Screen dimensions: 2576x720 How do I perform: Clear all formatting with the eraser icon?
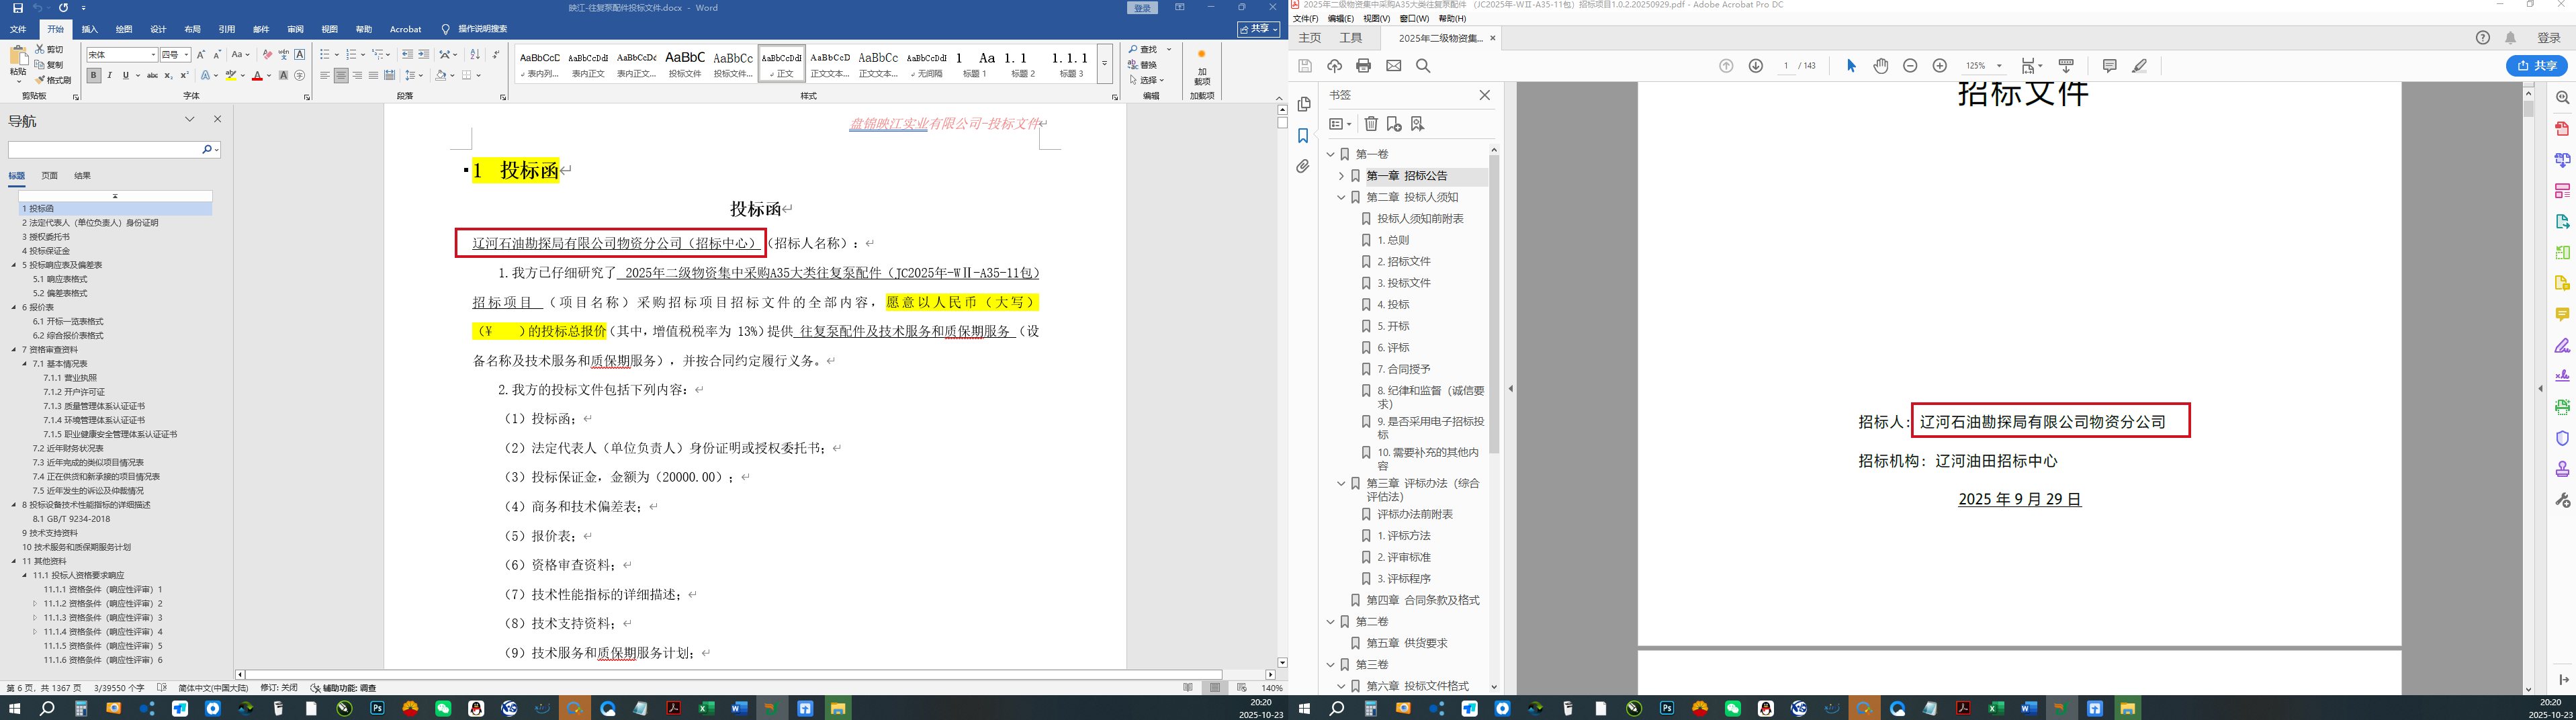(267, 54)
